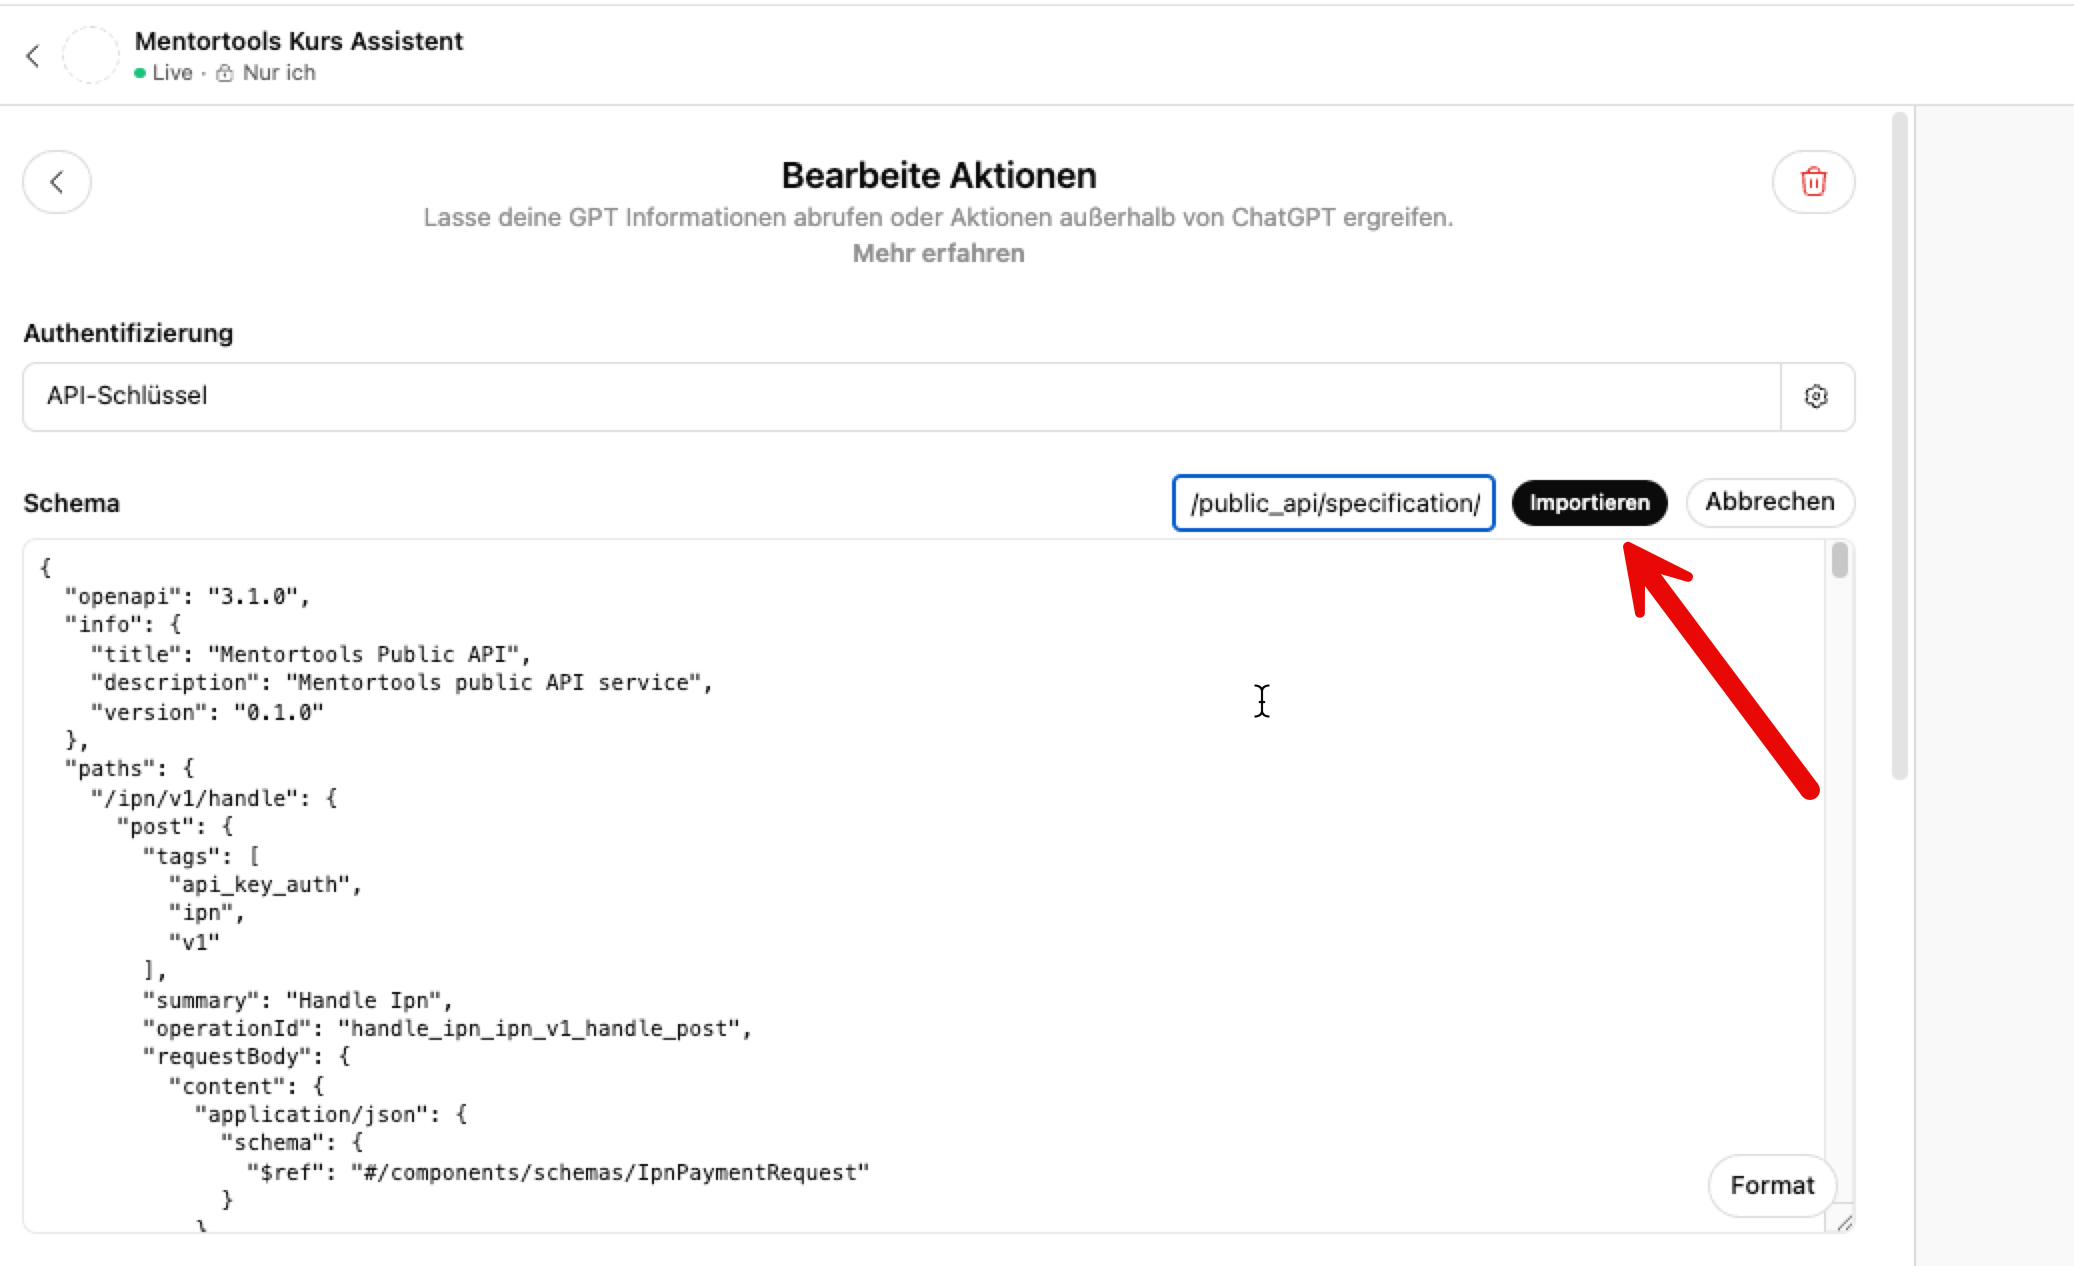The width and height of the screenshot is (2074, 1266).
Task: Place cursor on the "operationId" schema line
Action: [x=446, y=1029]
